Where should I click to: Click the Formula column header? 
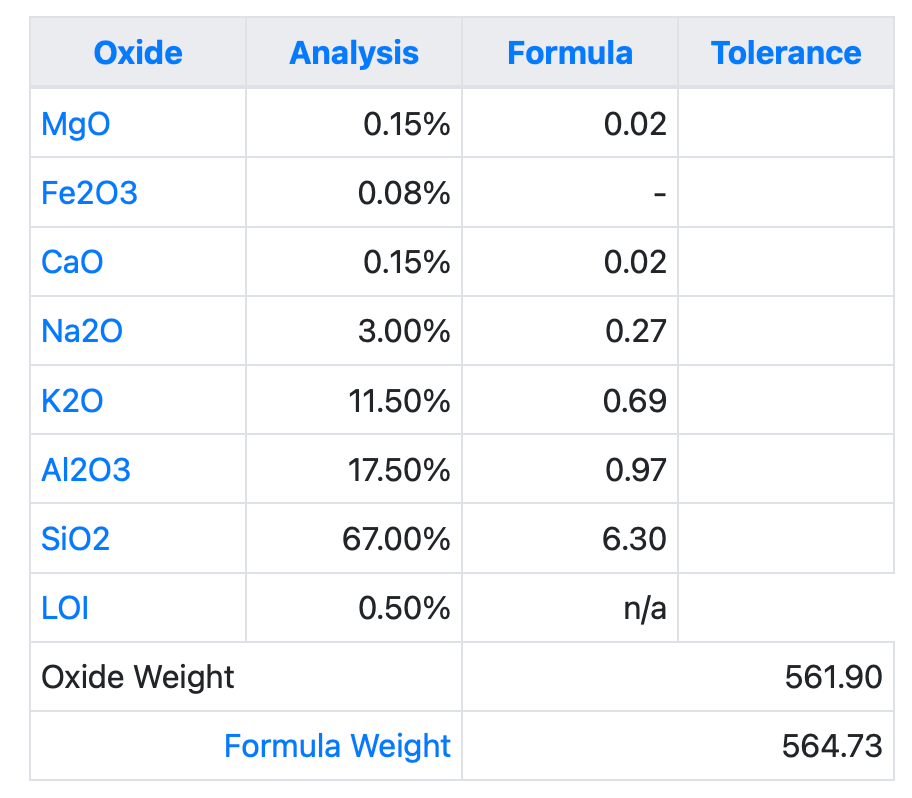pos(570,53)
